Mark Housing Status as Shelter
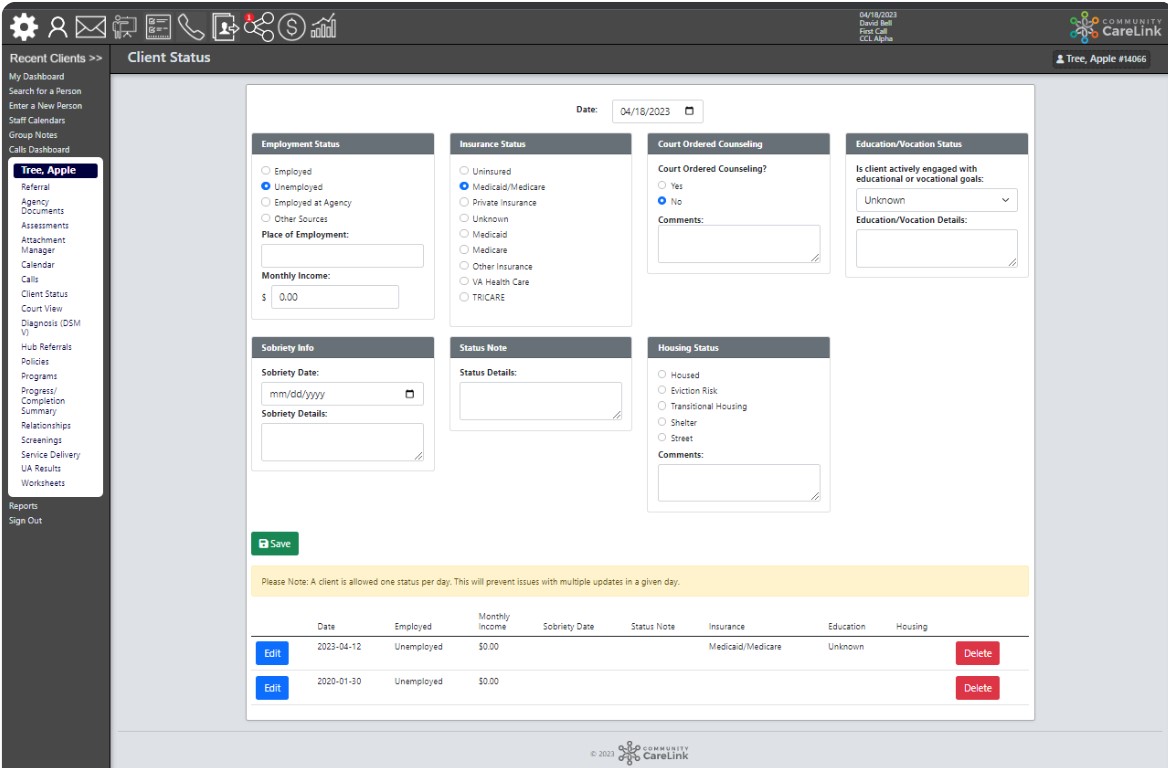This screenshot has width=1168, height=768. pyautogui.click(x=660, y=422)
